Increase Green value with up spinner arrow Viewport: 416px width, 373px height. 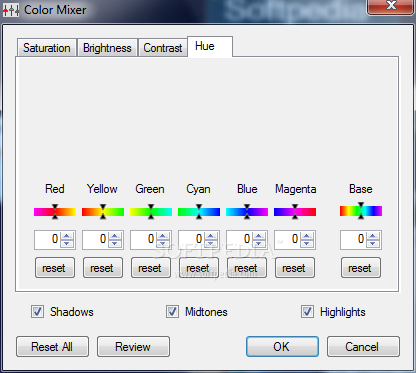pos(163,236)
